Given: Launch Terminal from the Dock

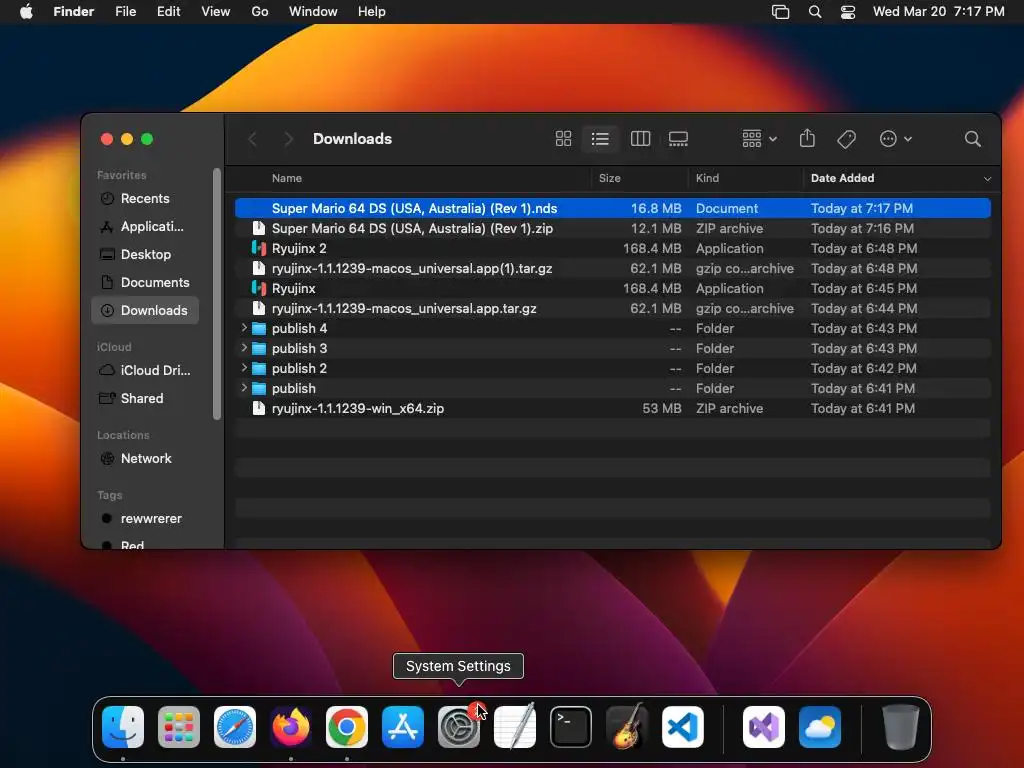Looking at the screenshot, I should pos(571,727).
